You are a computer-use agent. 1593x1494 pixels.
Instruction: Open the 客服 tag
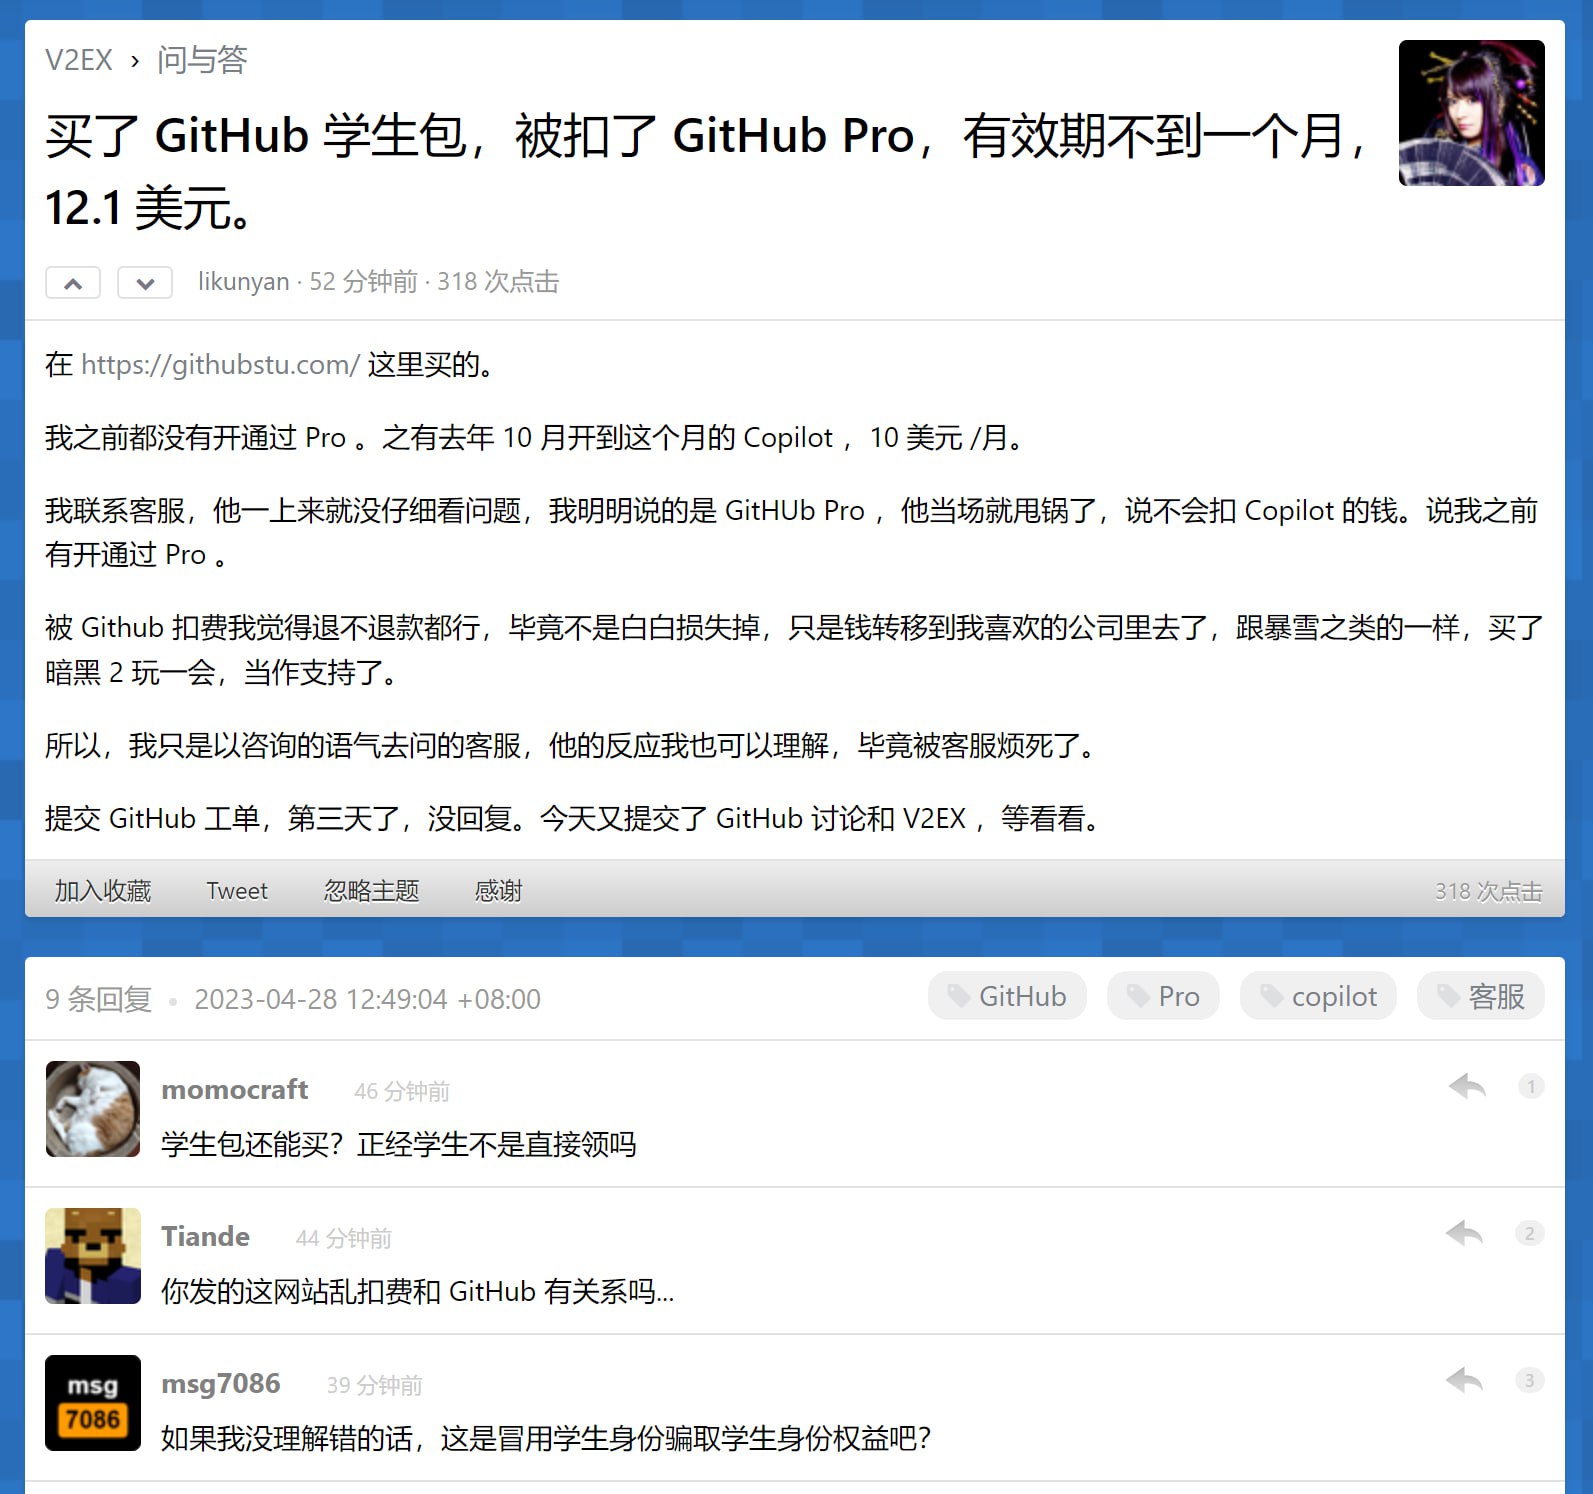point(1481,996)
